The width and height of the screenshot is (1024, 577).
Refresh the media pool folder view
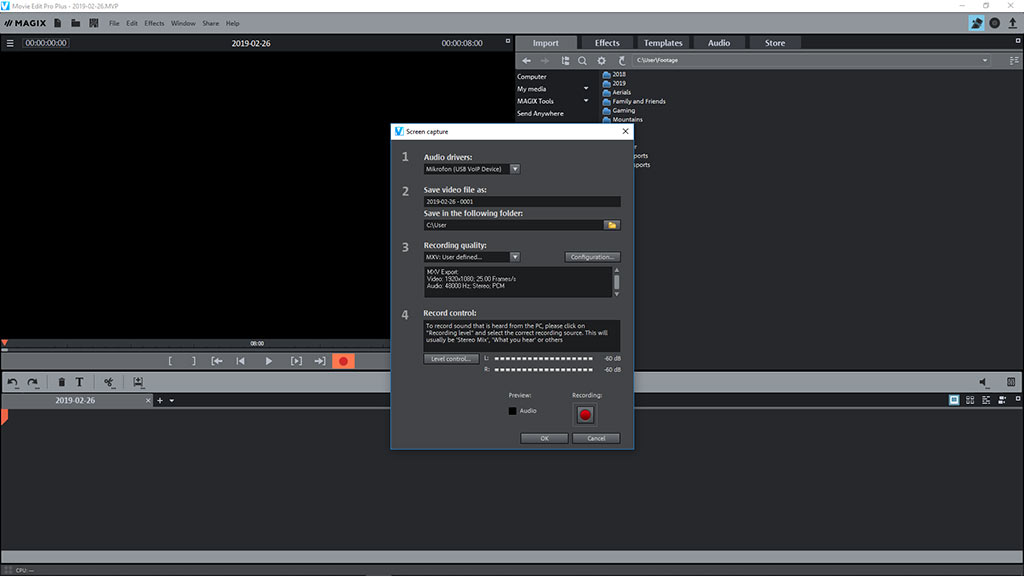click(x=622, y=61)
